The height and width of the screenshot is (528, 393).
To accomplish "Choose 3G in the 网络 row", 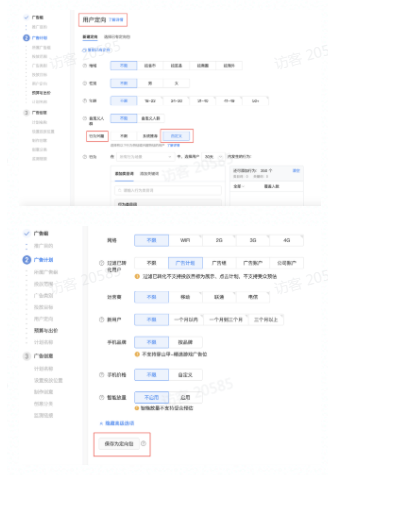I will coord(253,240).
